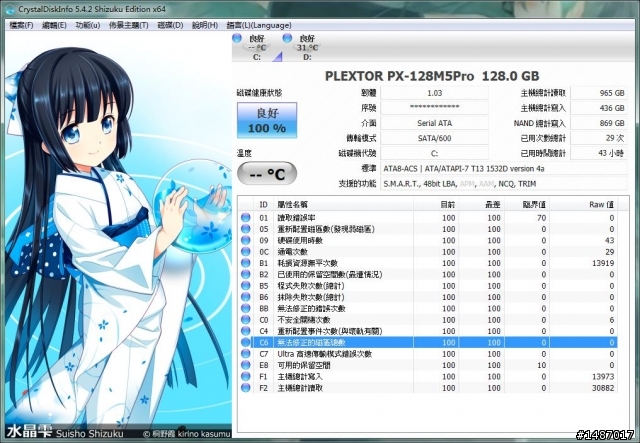
Task: Select row 硬碟使用時數
Action: coord(427,240)
